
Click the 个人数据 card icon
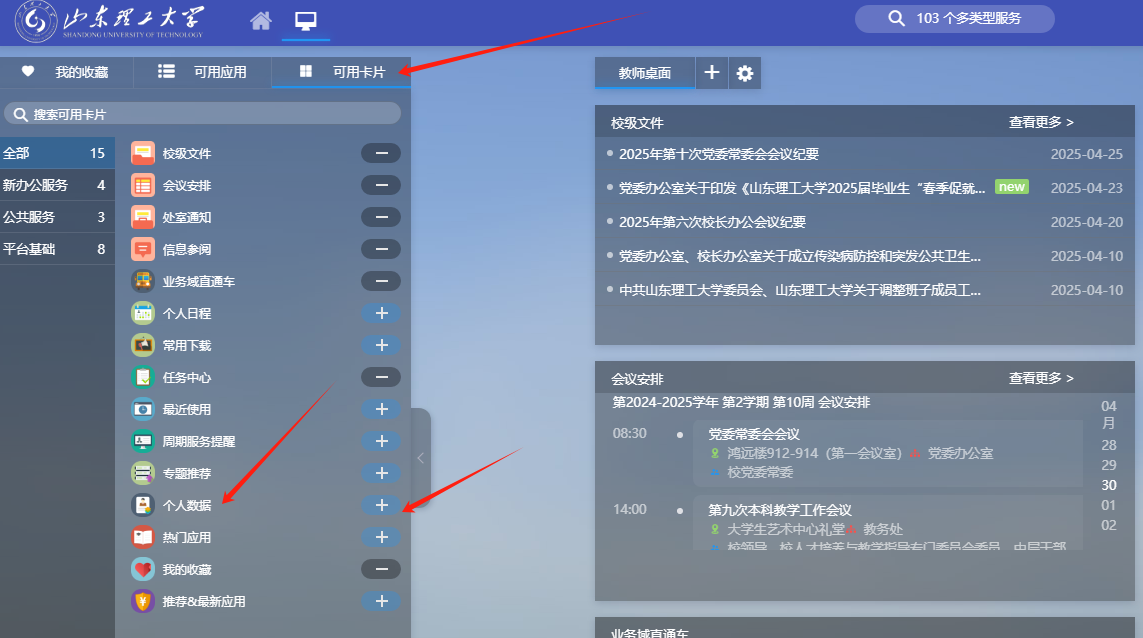tap(143, 505)
